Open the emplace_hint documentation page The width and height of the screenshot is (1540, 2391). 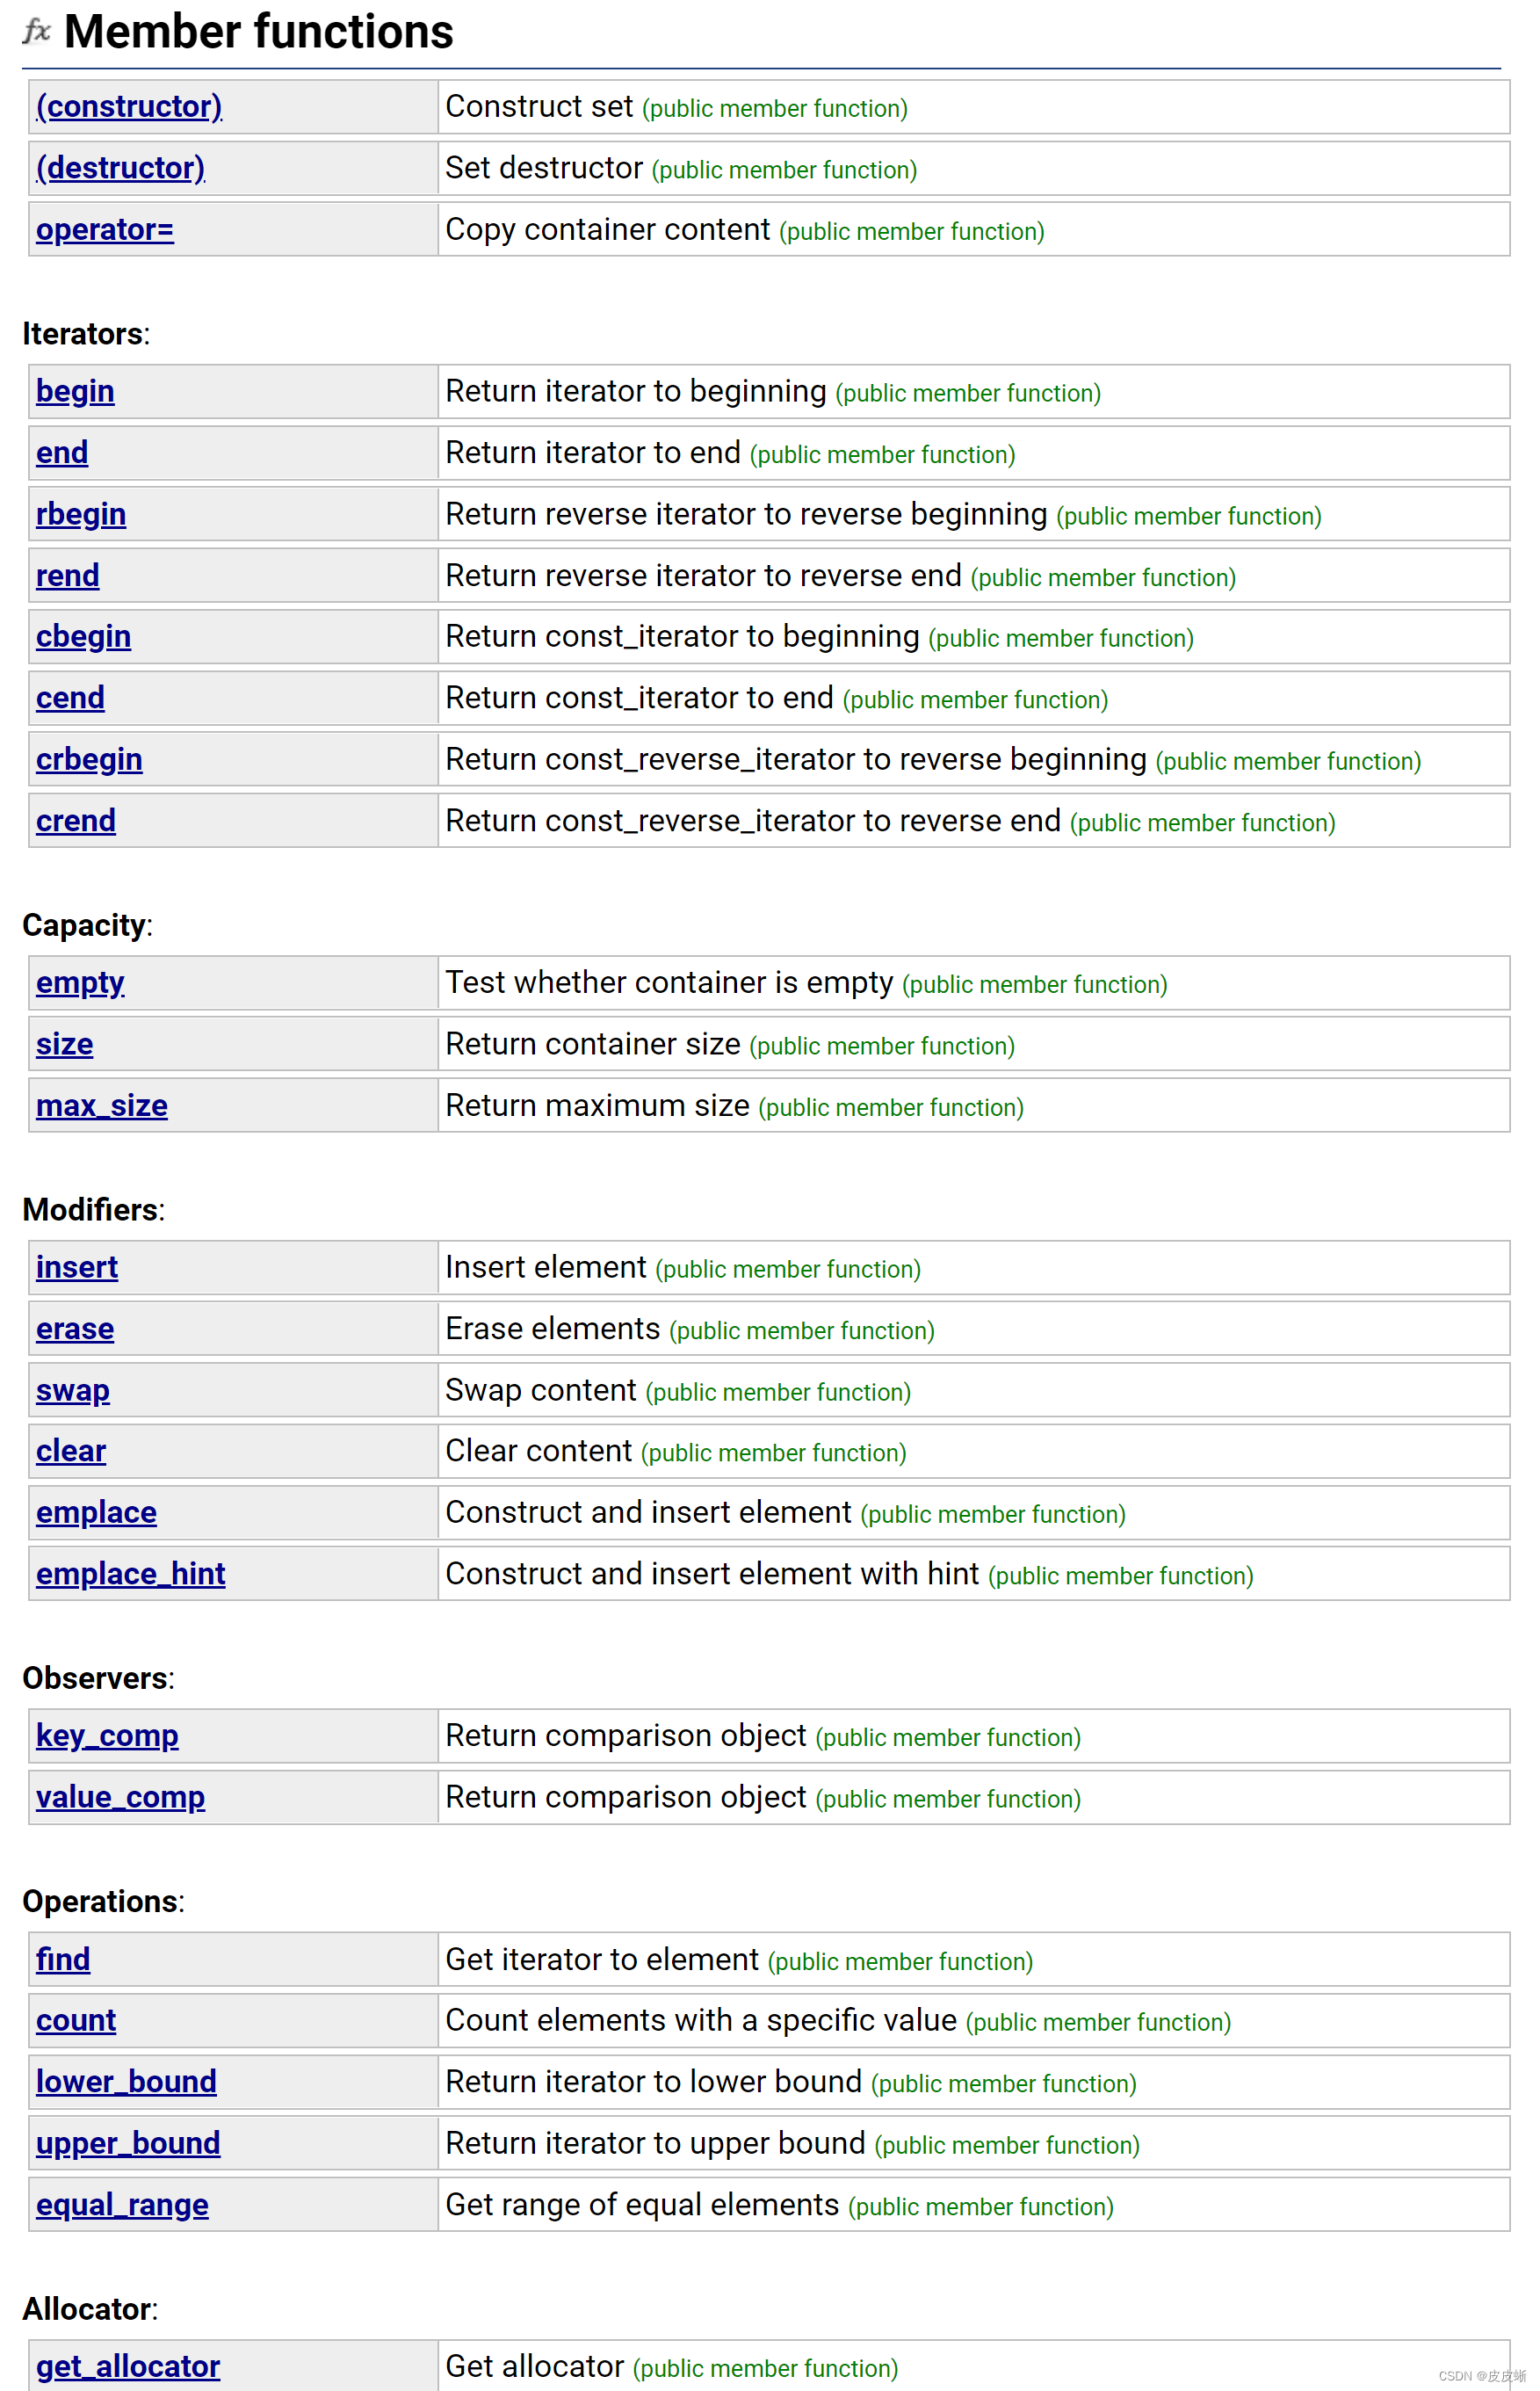[x=131, y=1573]
